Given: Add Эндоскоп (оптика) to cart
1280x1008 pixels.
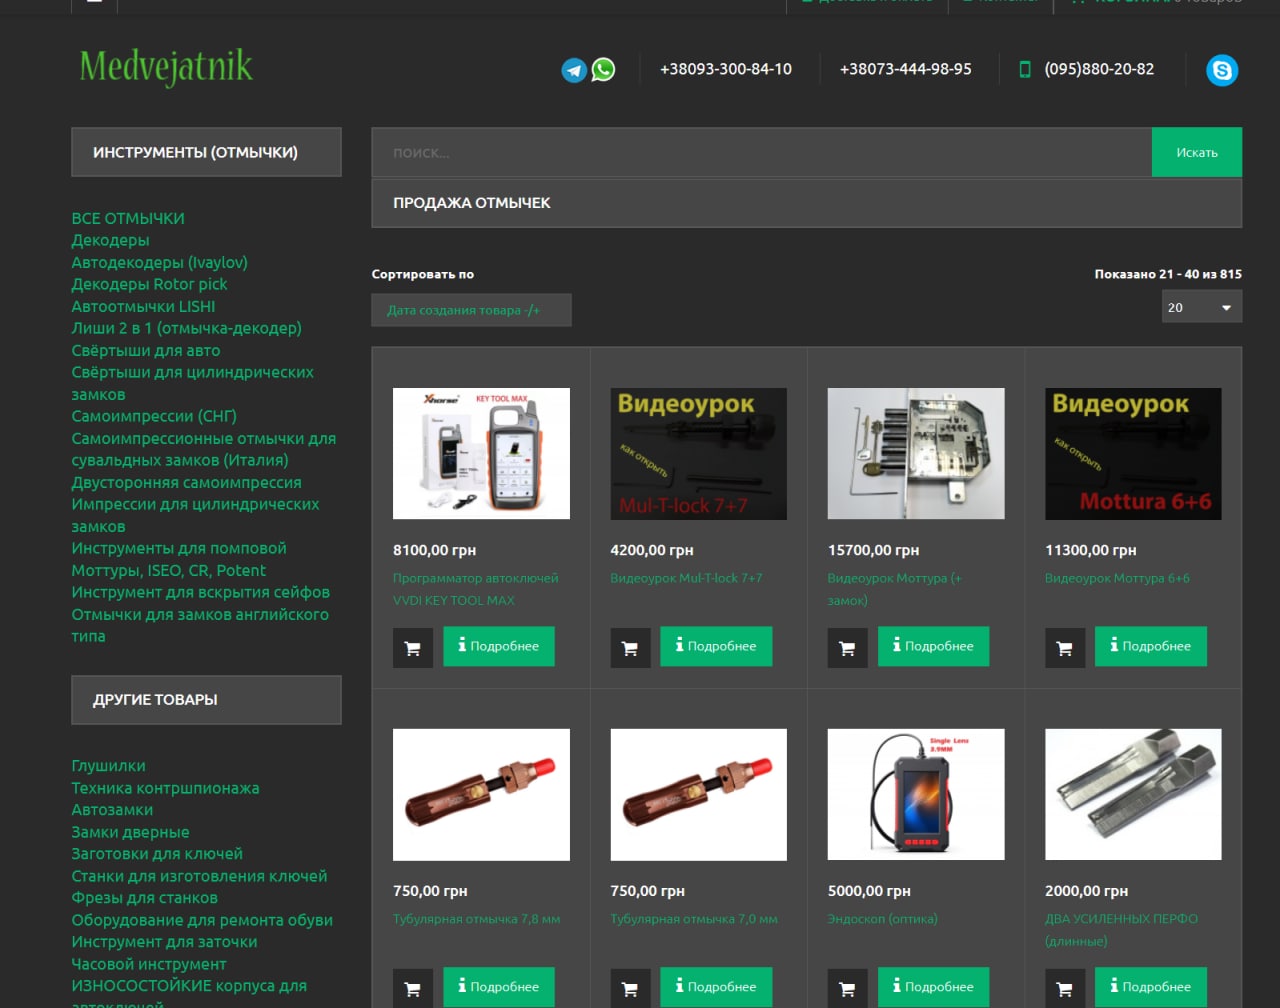Looking at the screenshot, I should click(x=847, y=988).
